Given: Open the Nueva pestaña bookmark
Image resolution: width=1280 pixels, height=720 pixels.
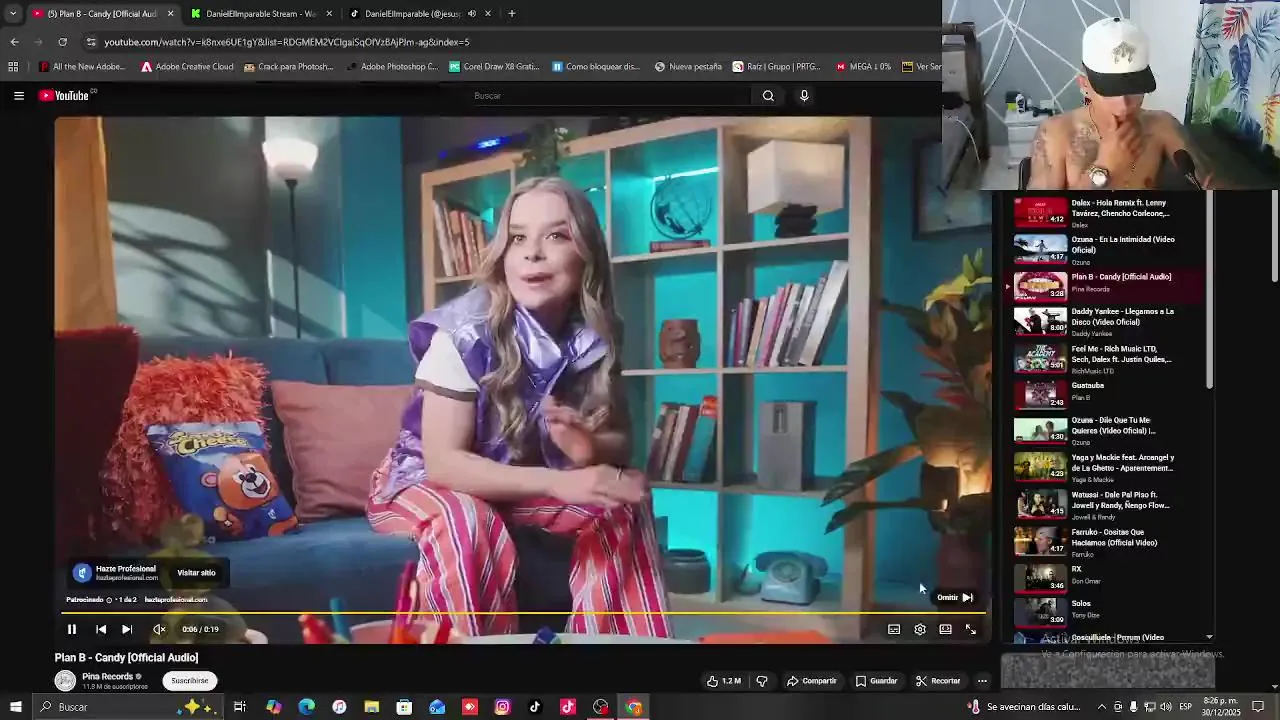Looking at the screenshot, I should pos(688,67).
